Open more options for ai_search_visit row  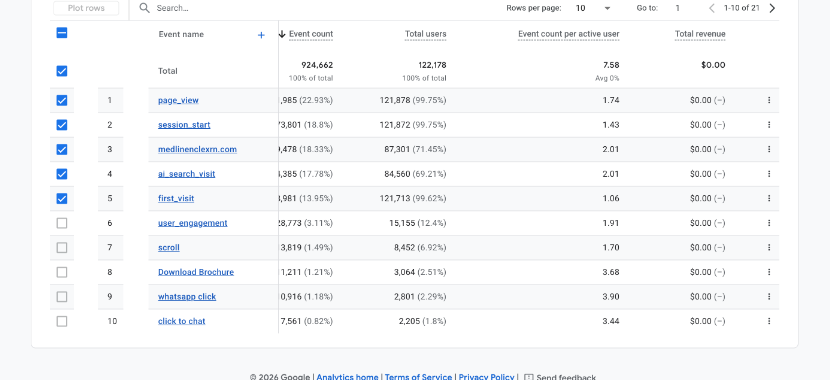coord(769,174)
